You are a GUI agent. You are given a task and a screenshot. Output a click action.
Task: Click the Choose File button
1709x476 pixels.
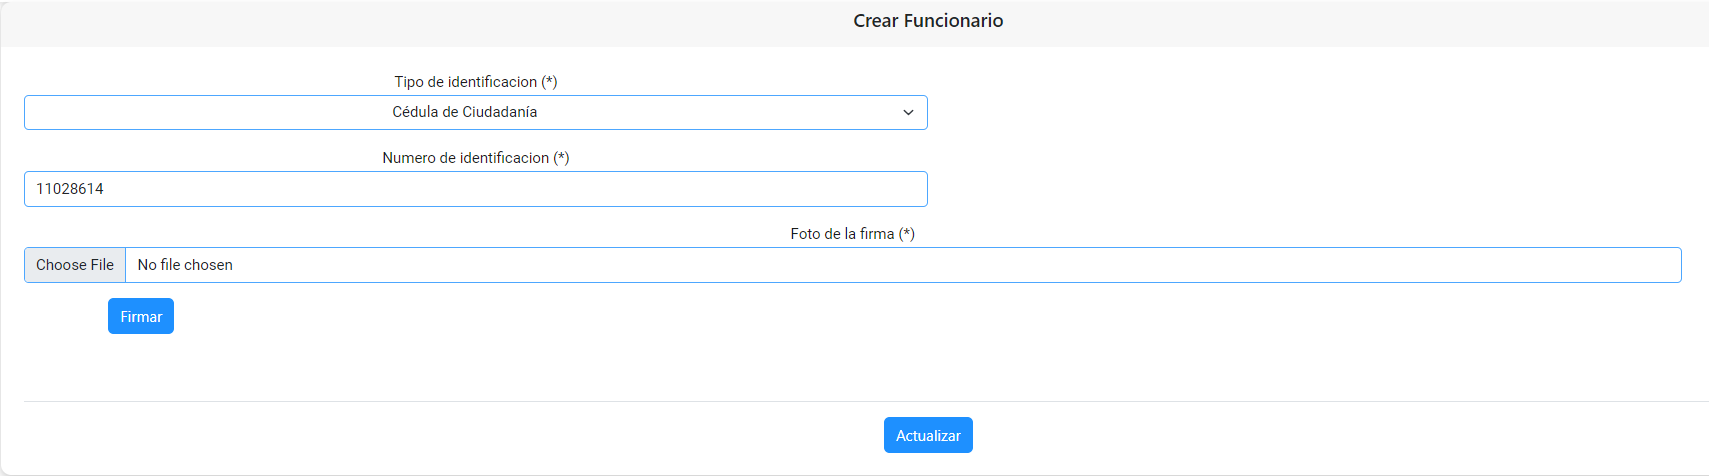[x=75, y=265]
